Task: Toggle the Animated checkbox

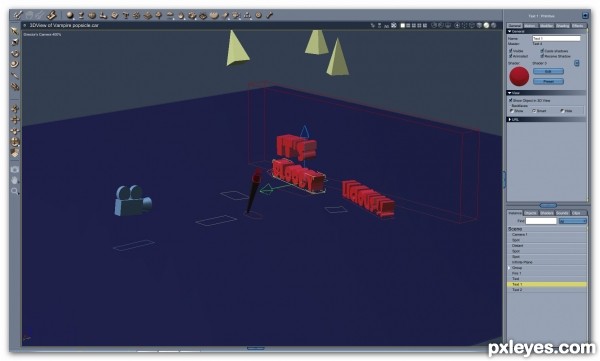Action: click(510, 56)
